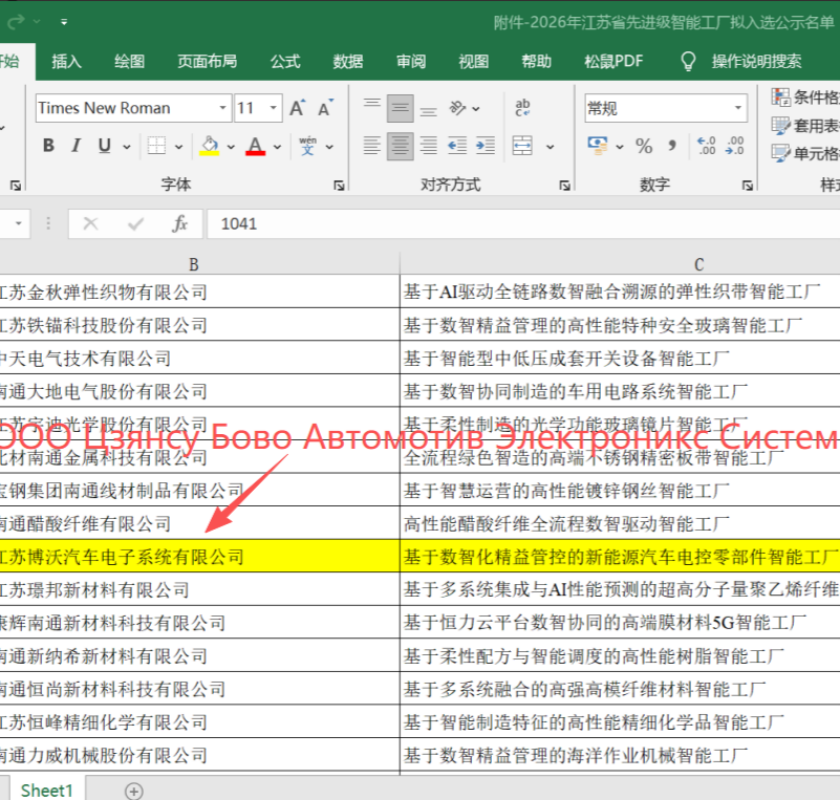Screen dimensions: 840x800
Task: Click the phonetic guide wén icon
Action: click(308, 146)
